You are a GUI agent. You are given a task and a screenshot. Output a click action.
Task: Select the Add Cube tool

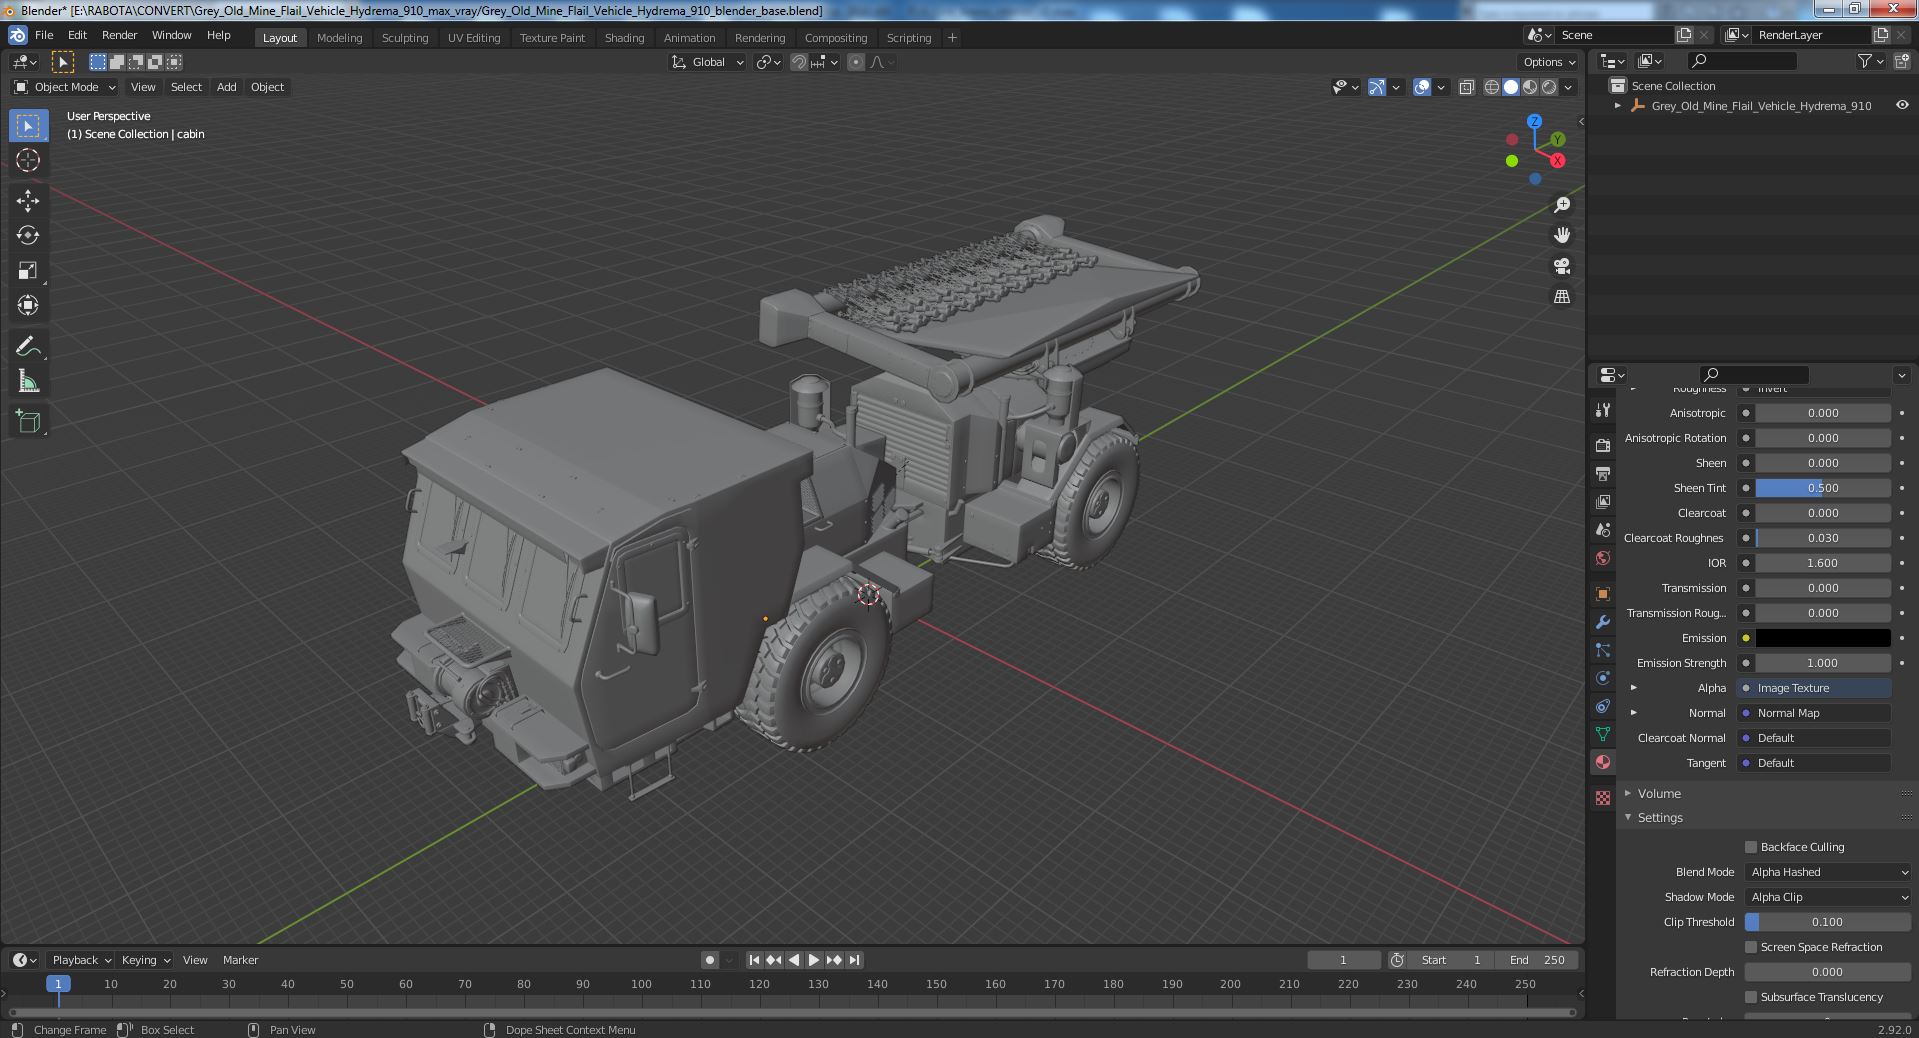click(28, 421)
